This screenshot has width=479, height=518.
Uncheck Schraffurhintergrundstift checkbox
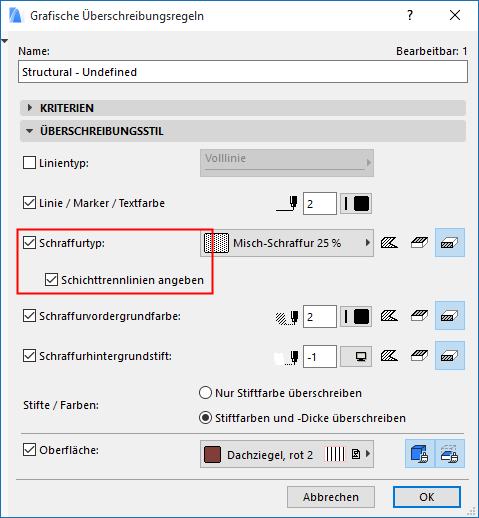coord(29,356)
